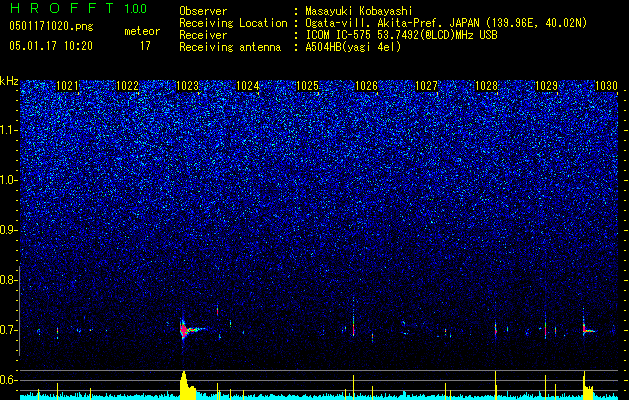Click the Receiver label
Image resolution: width=629 pixels, height=400 pixels.
pos(203,35)
